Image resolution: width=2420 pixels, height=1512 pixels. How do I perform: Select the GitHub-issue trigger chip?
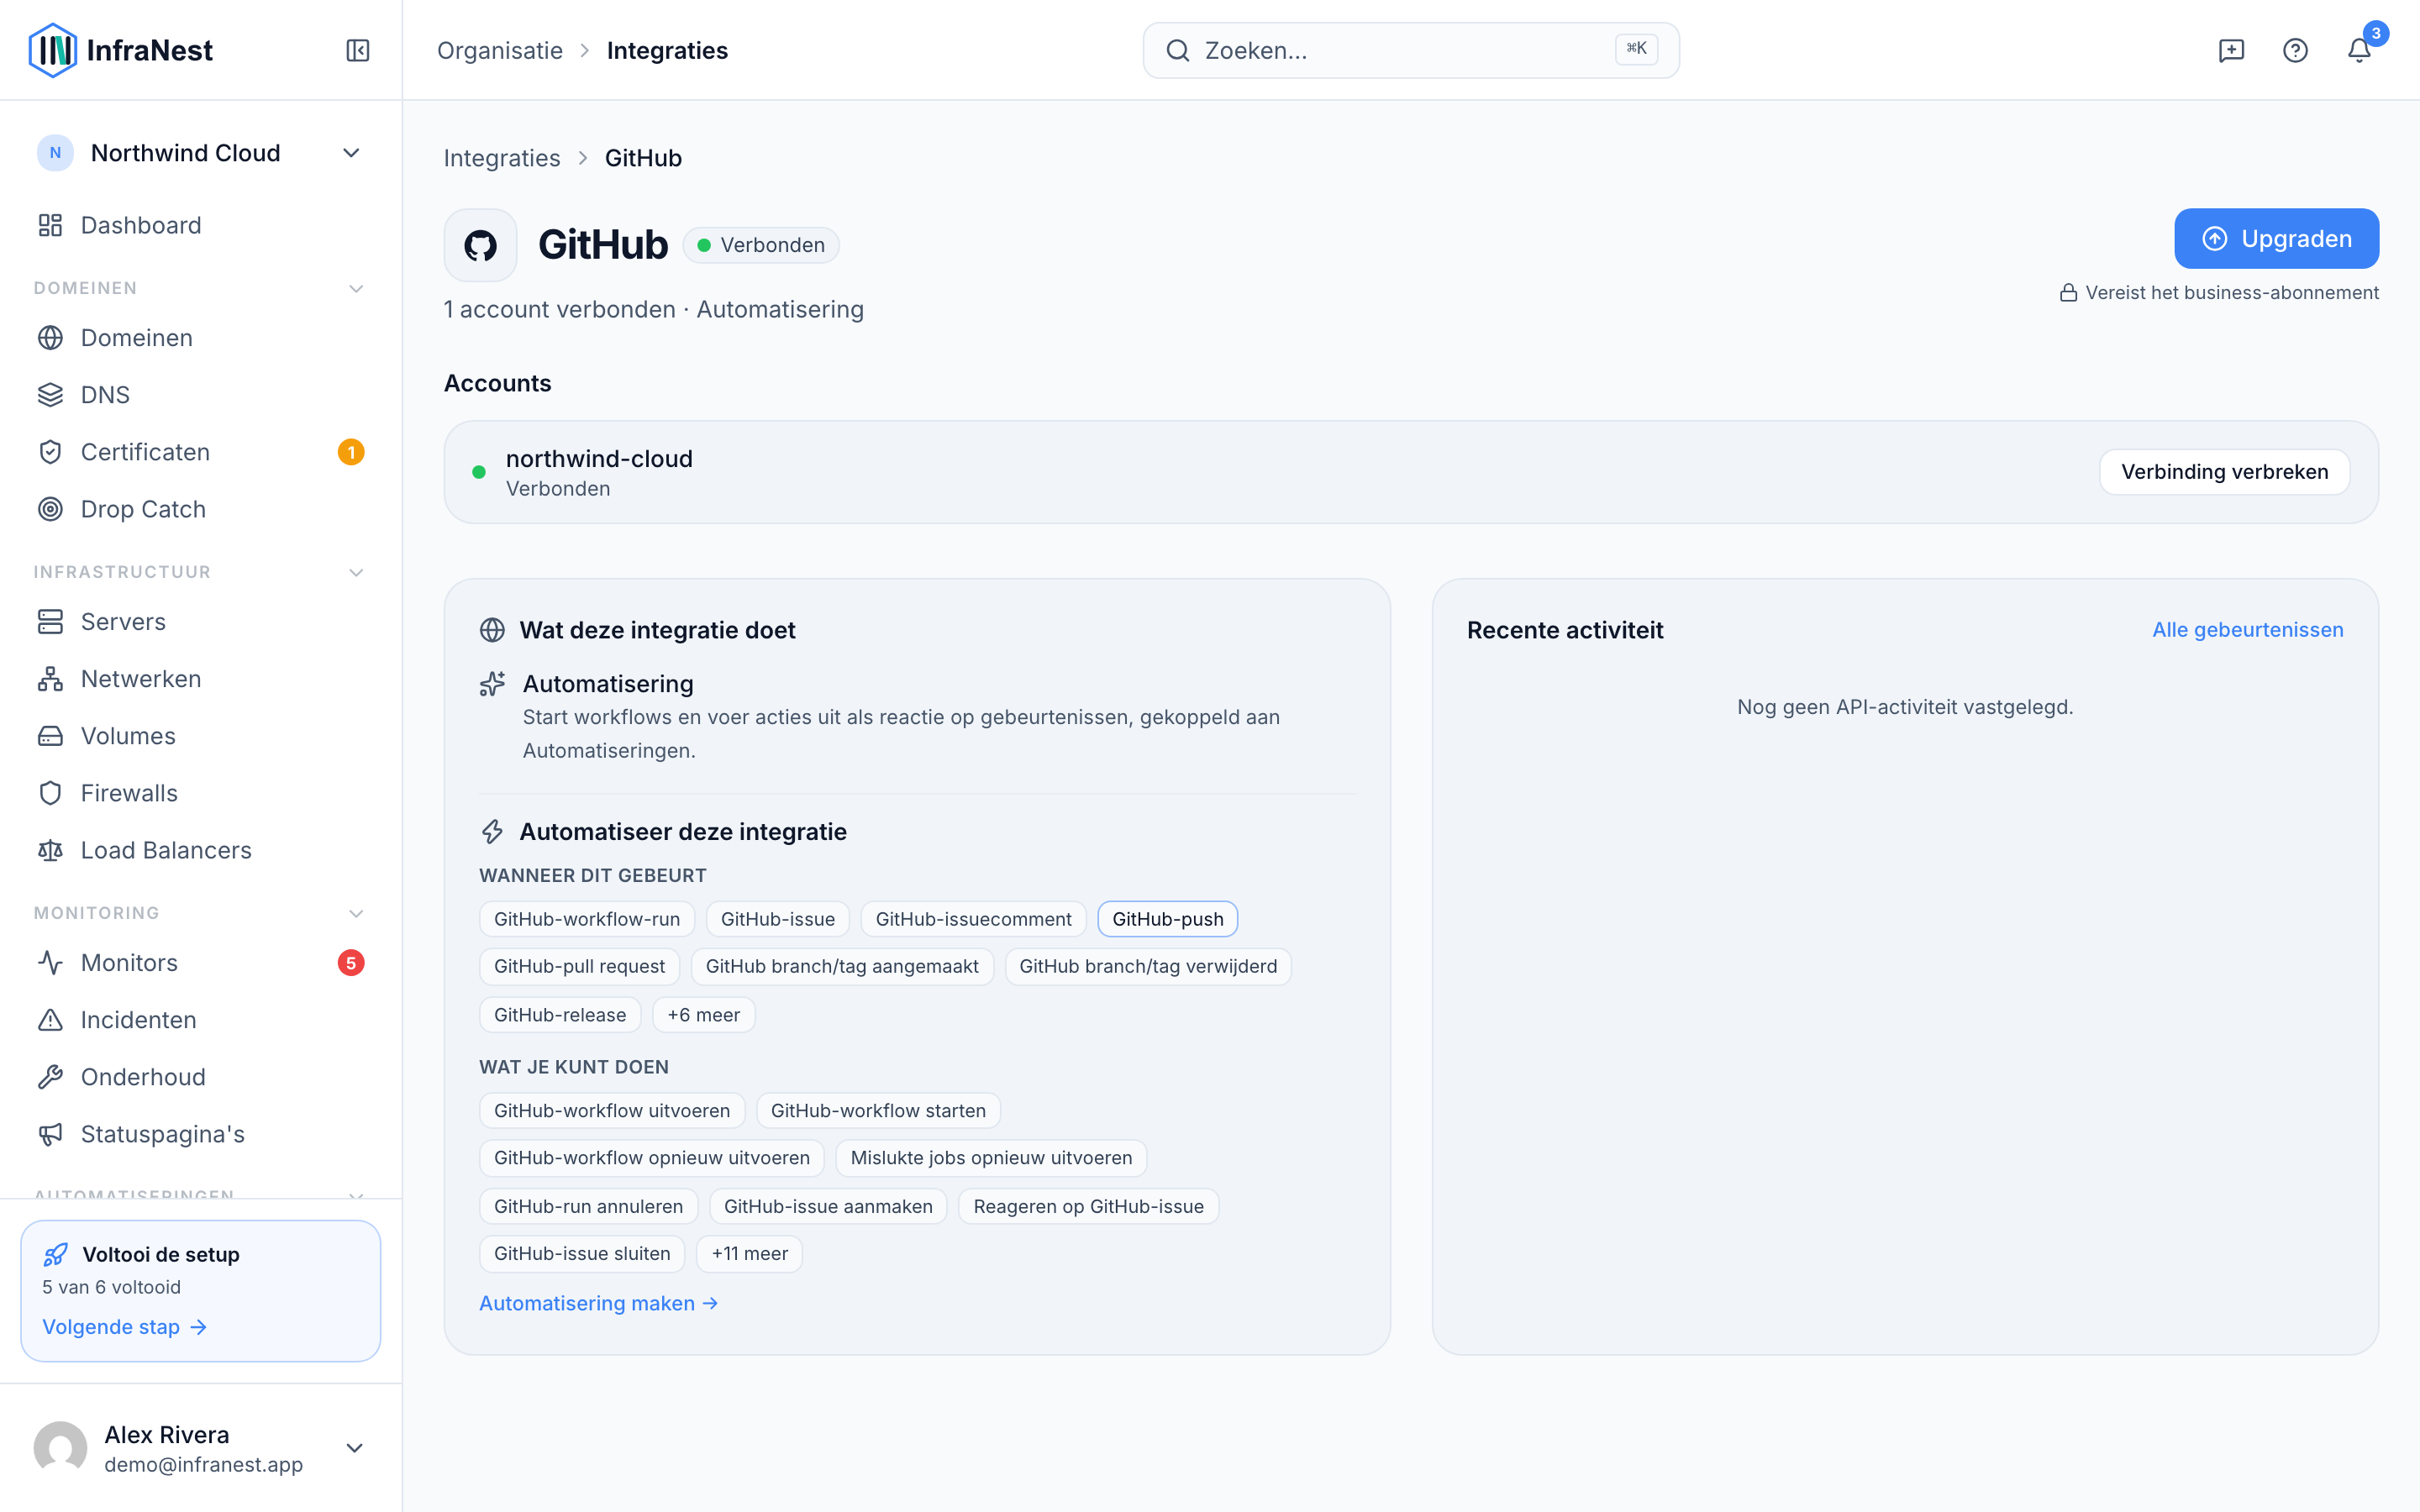778,919
